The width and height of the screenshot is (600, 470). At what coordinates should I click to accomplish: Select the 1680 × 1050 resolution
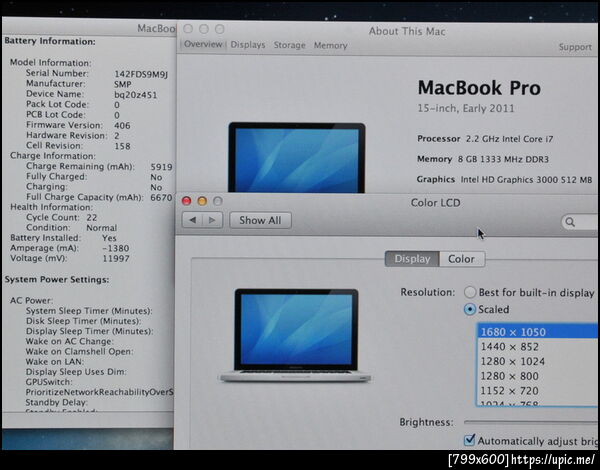pos(537,332)
